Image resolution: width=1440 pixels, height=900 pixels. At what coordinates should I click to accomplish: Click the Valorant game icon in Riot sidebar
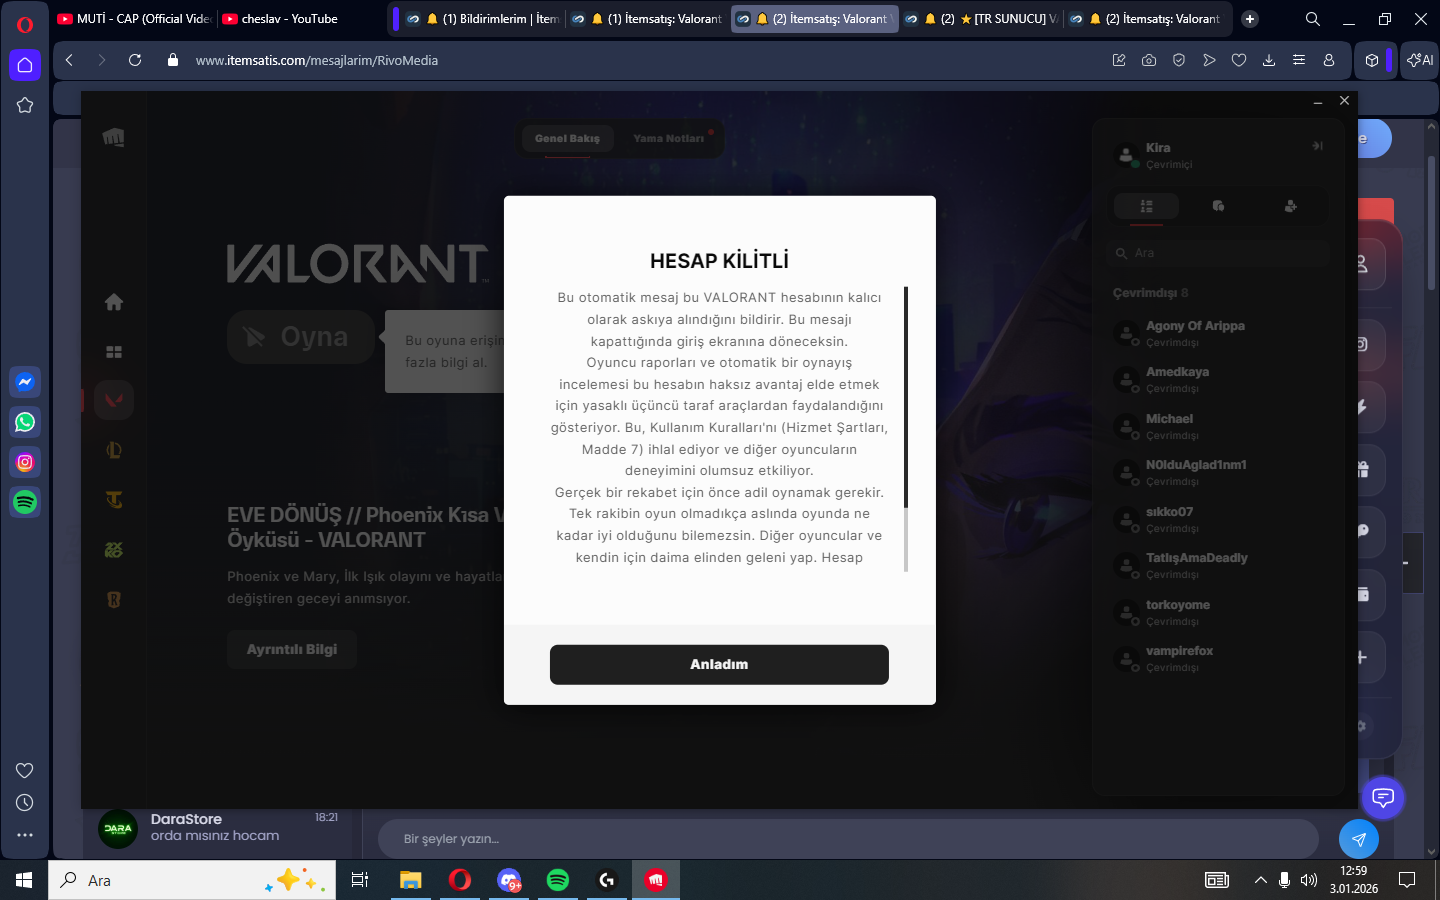point(114,401)
